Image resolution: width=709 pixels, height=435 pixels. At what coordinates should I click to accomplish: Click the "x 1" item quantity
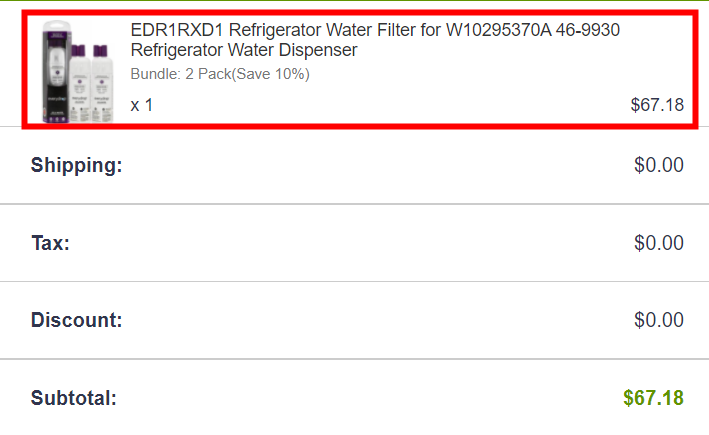(142, 104)
